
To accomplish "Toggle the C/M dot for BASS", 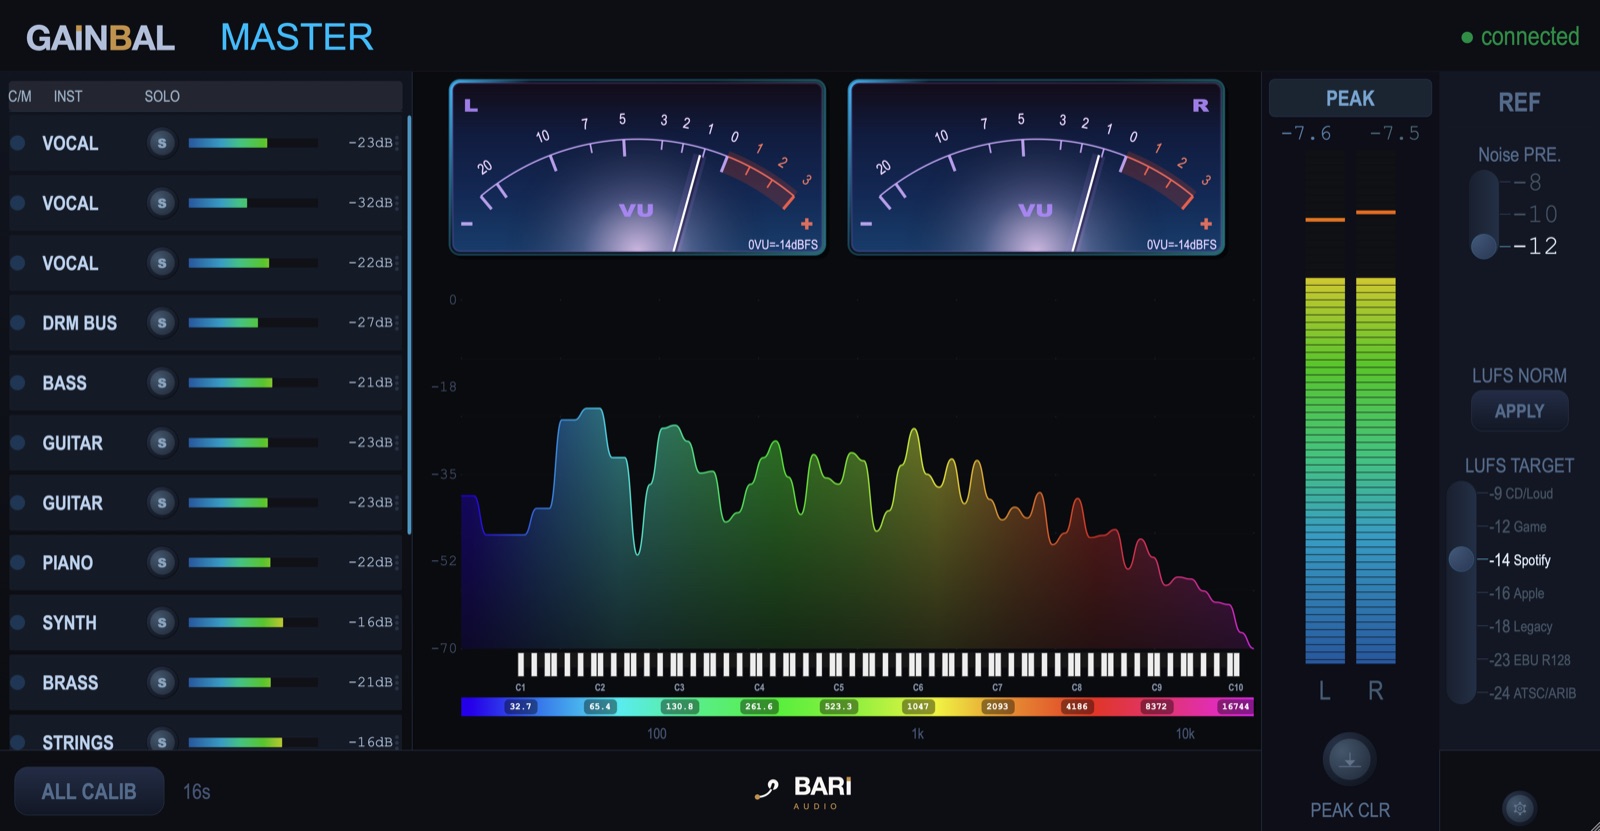I will pos(18,382).
